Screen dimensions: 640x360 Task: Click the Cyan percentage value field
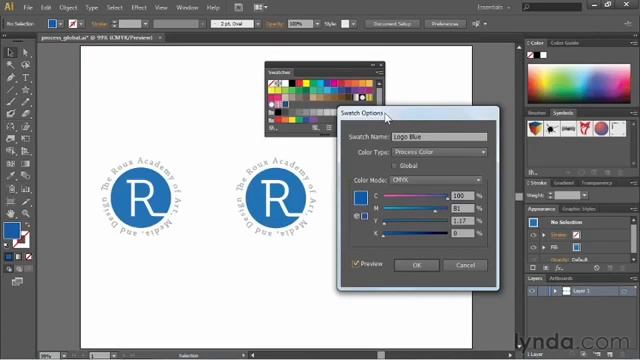point(462,196)
